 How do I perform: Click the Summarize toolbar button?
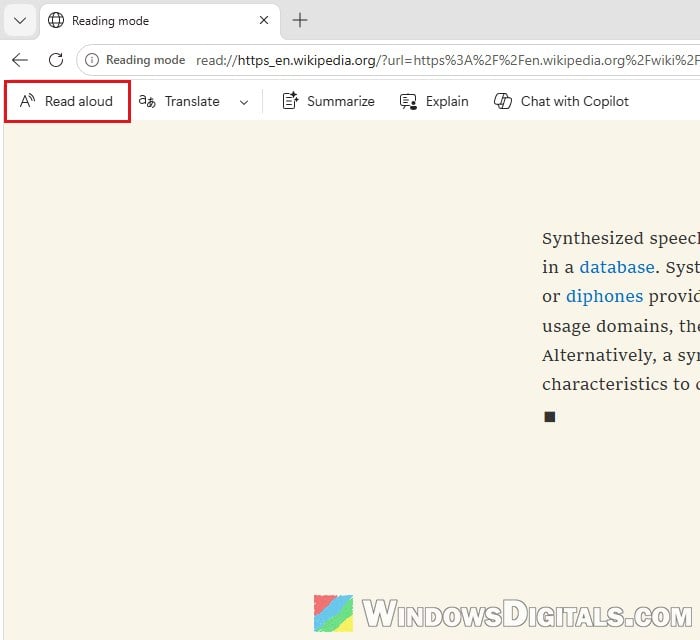pos(328,101)
